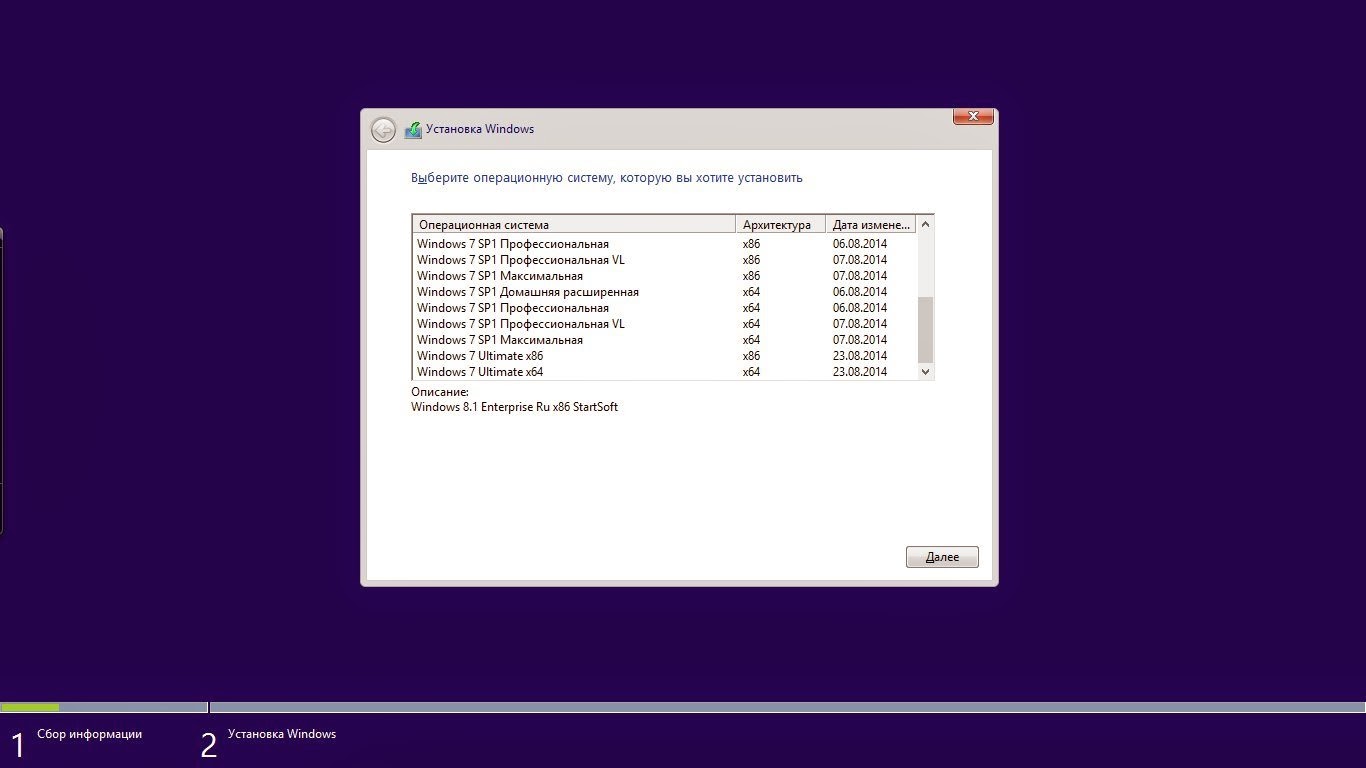The width and height of the screenshot is (1366, 768).
Task: Sort by Архитектура column header
Action: (x=781, y=224)
